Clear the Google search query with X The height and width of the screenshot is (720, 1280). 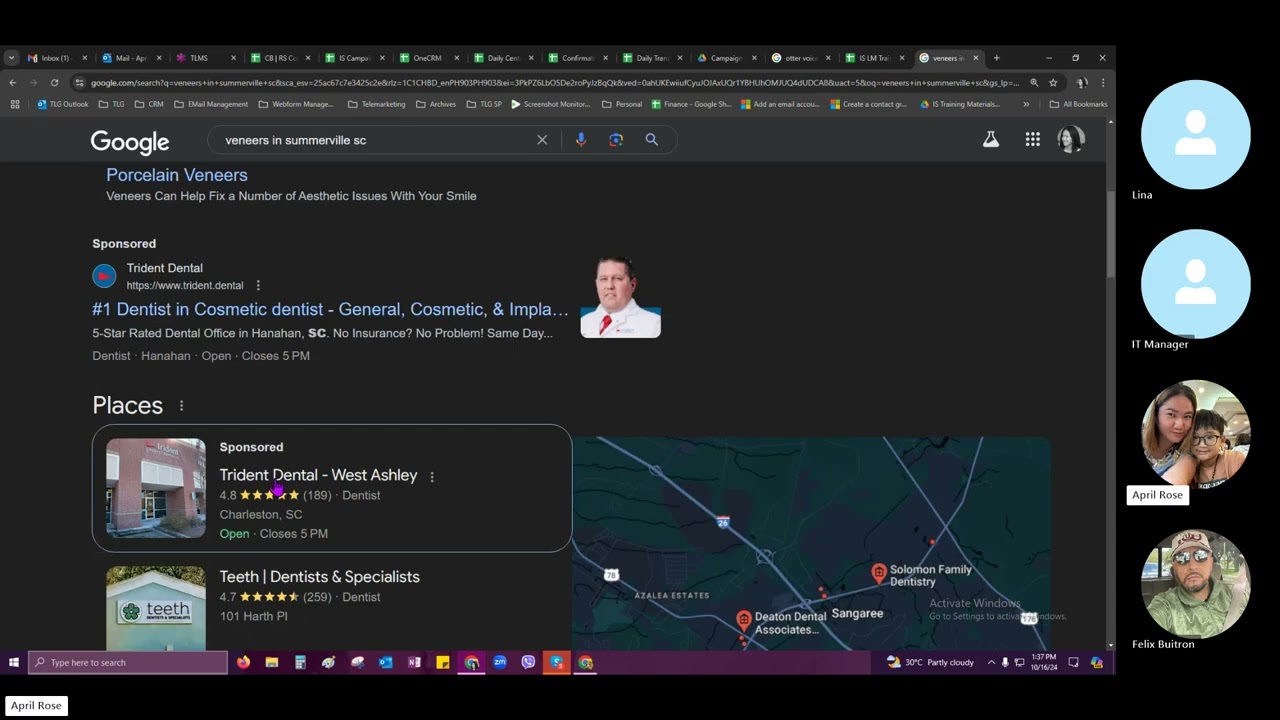[x=542, y=140]
